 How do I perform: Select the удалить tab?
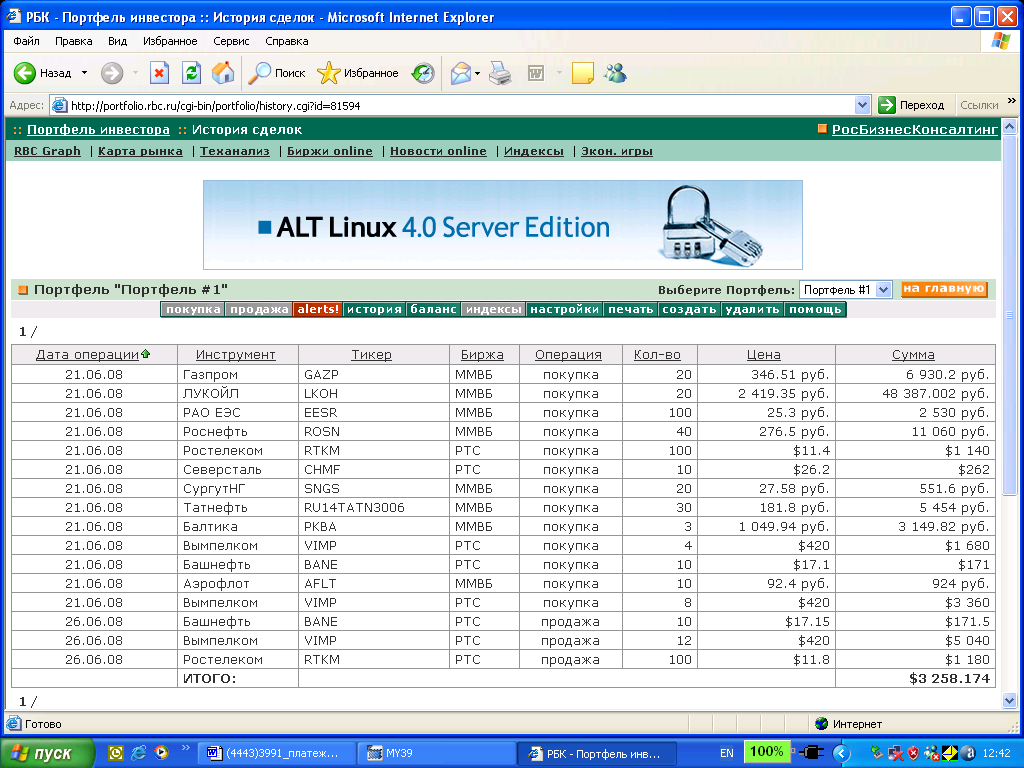point(752,310)
